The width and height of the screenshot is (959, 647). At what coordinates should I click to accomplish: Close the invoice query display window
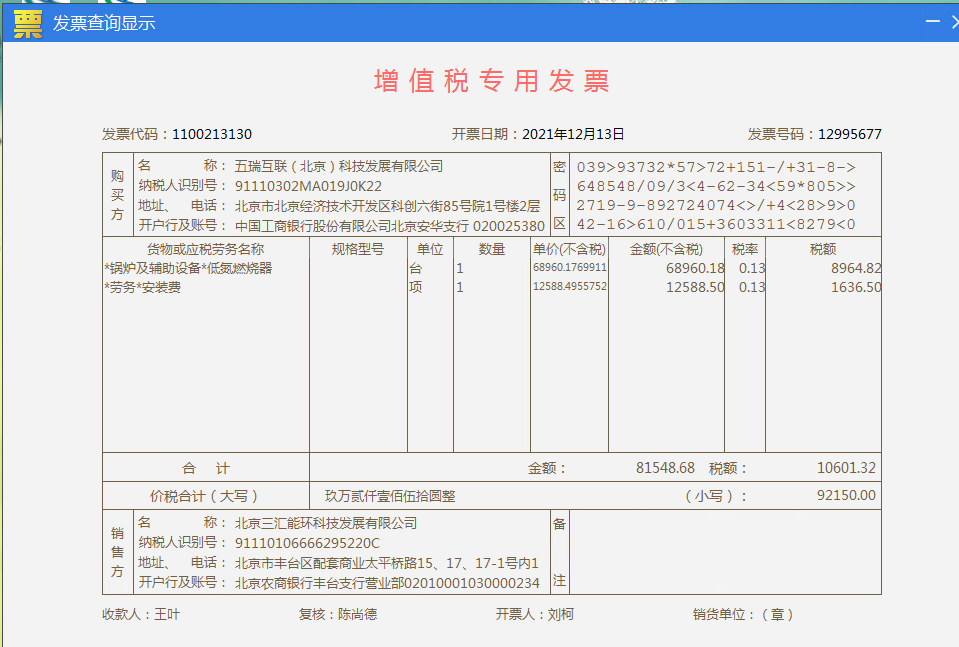coord(955,22)
